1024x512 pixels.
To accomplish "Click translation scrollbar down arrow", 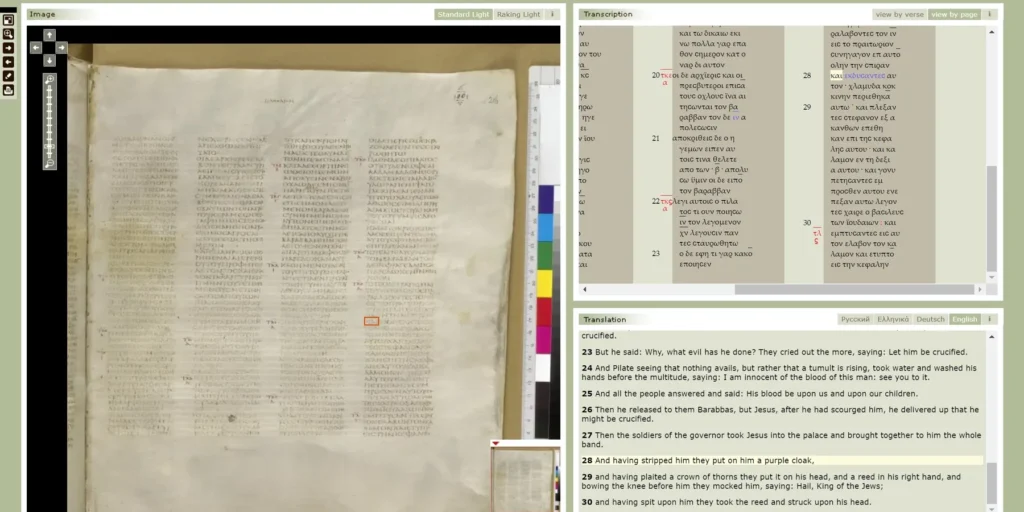I will (992, 507).
